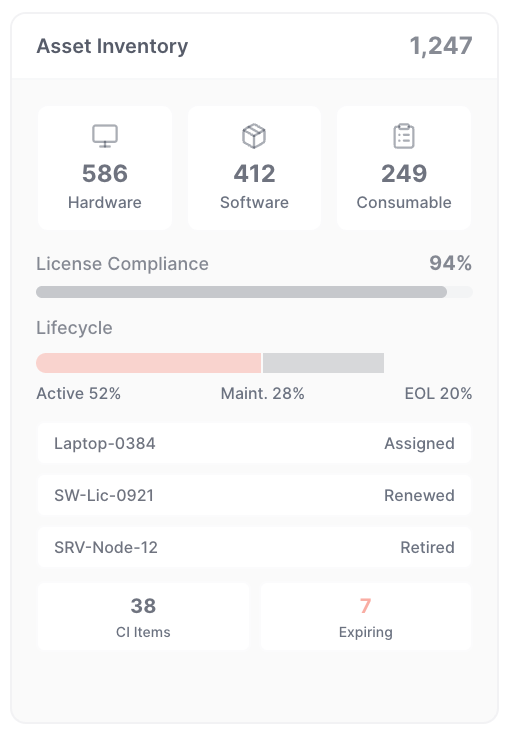Click the Retired status text
The image size is (508, 736).
click(x=427, y=547)
